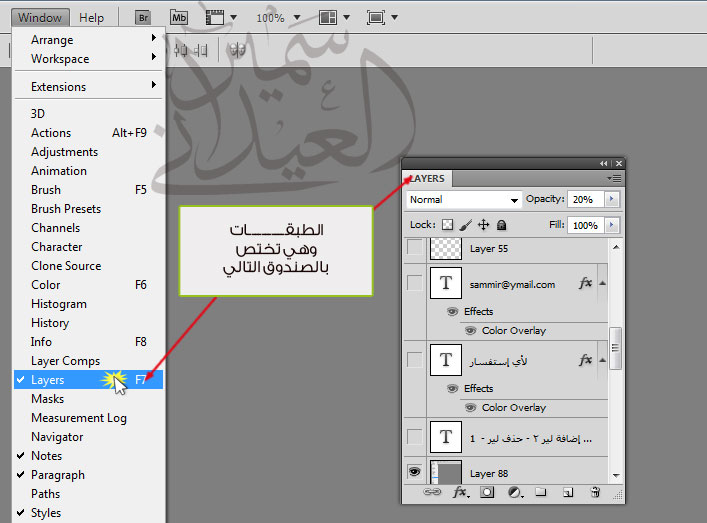Choose Measurement Log in the menu
Screen dimensions: 707x523
[88, 418]
